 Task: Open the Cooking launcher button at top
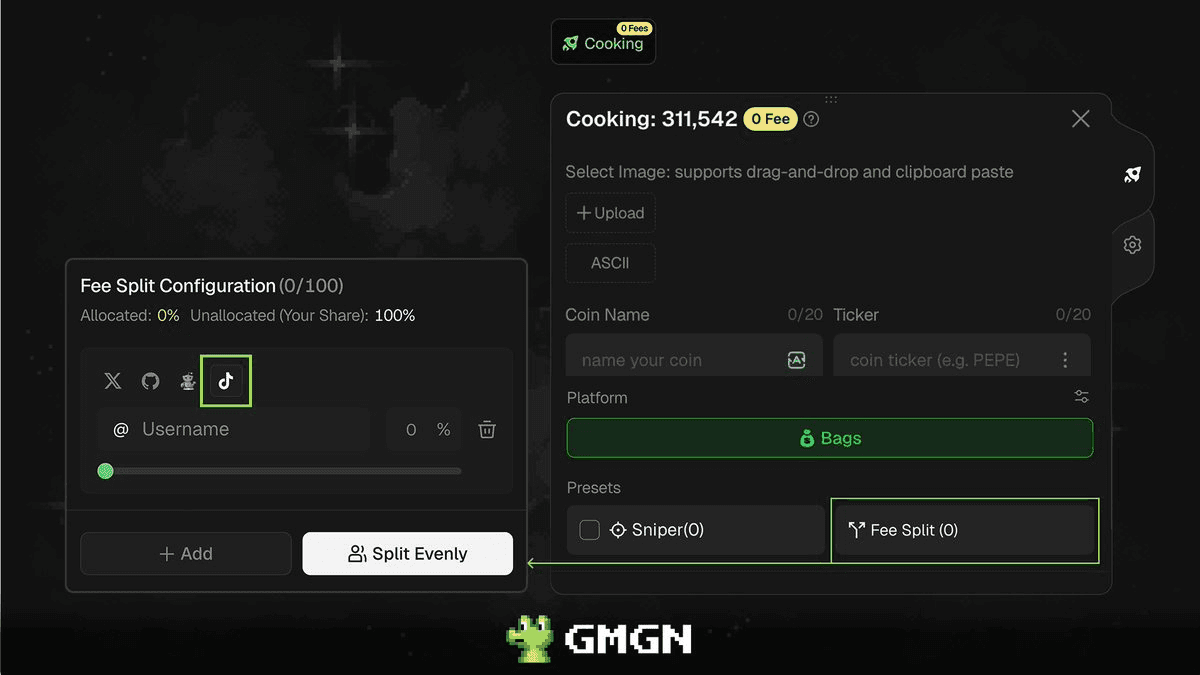[x=604, y=43]
